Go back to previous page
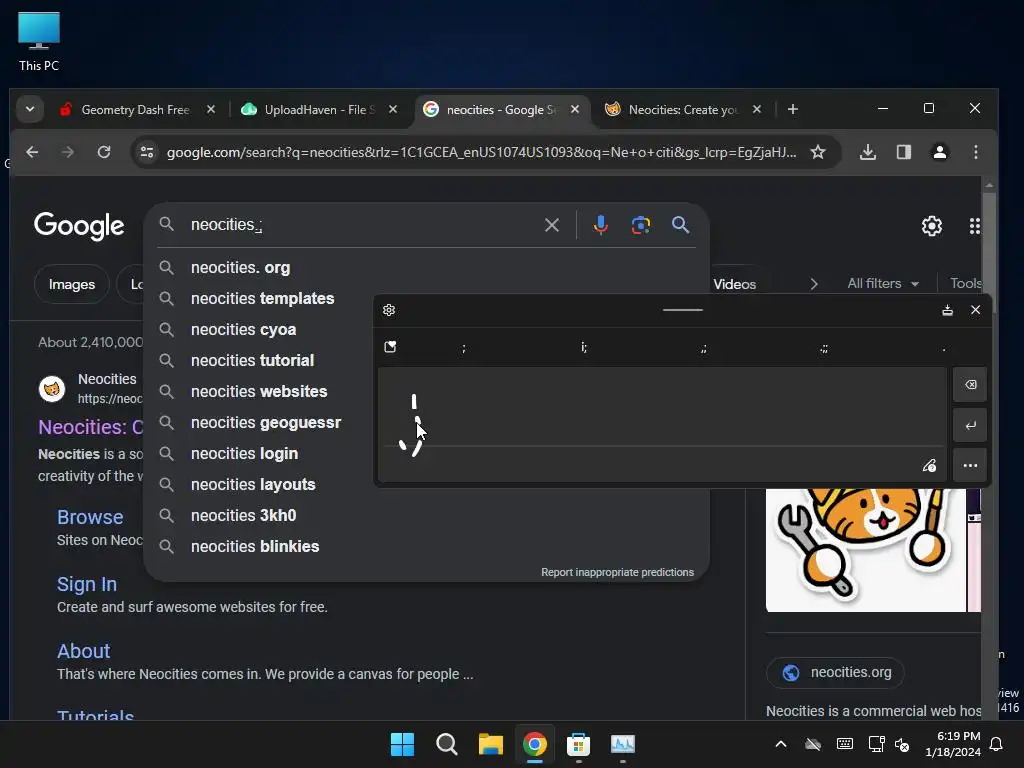The width and height of the screenshot is (1024, 768). click(x=32, y=152)
